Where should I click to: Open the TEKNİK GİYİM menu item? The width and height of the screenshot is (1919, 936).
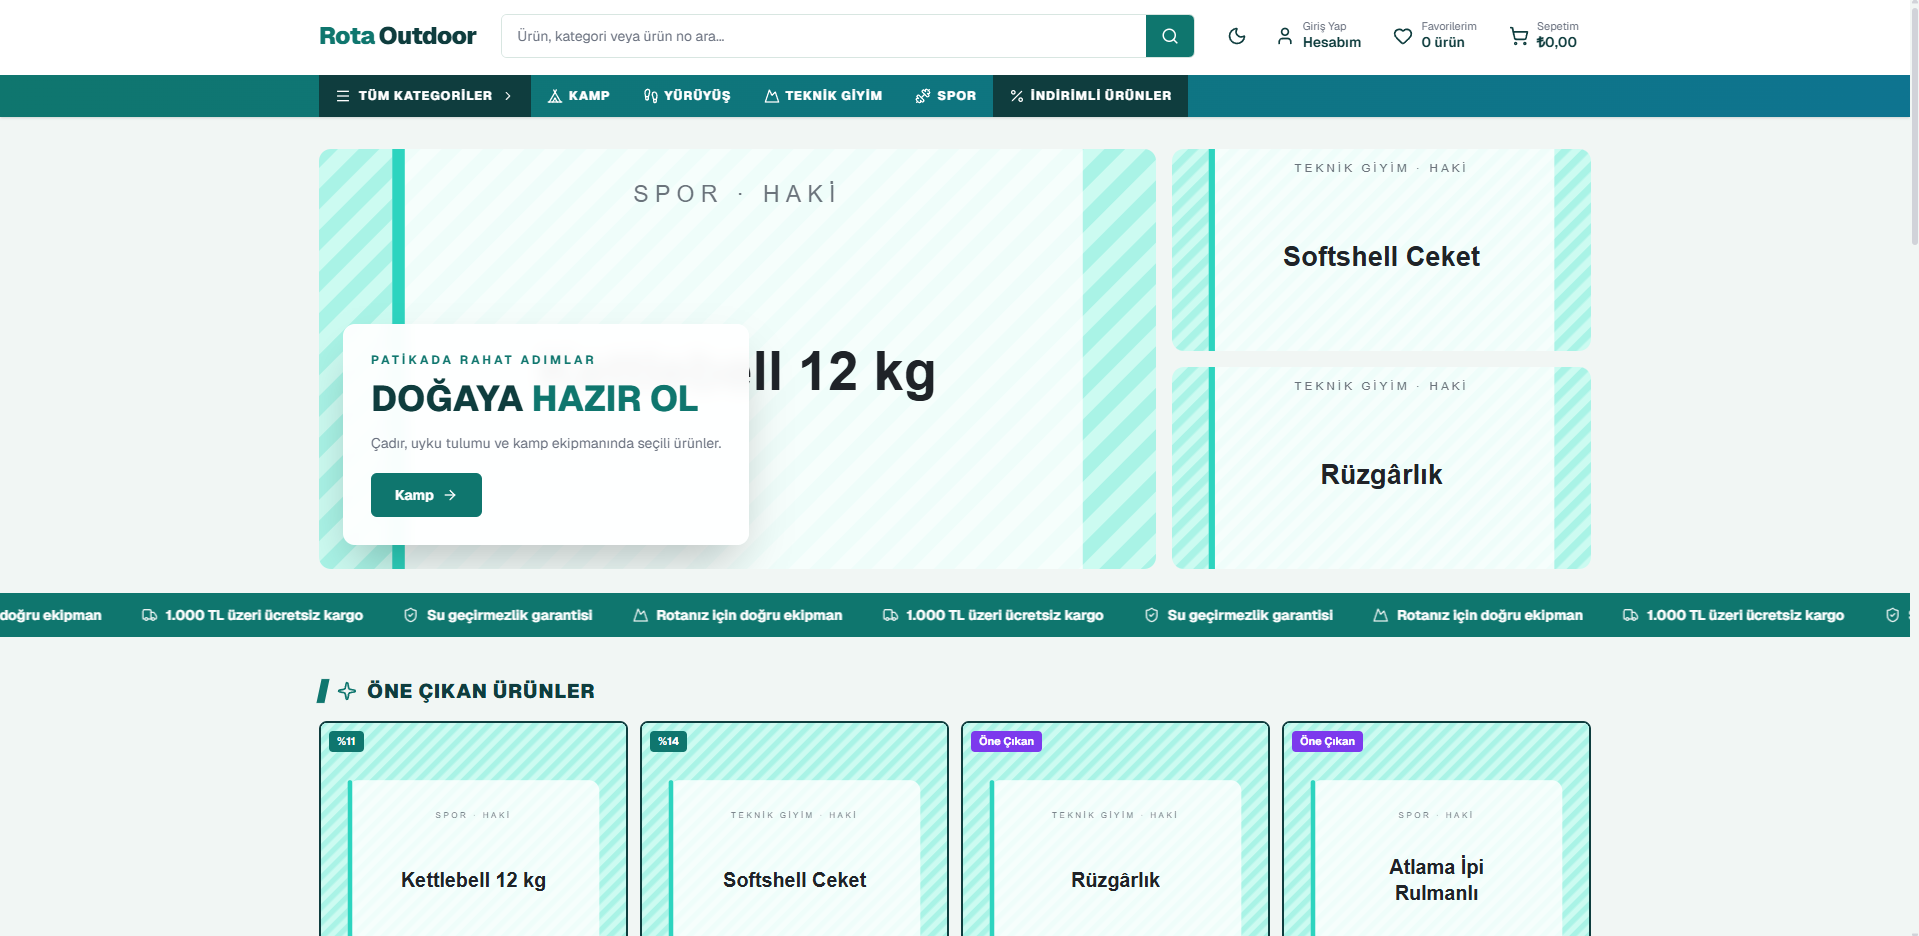point(824,96)
